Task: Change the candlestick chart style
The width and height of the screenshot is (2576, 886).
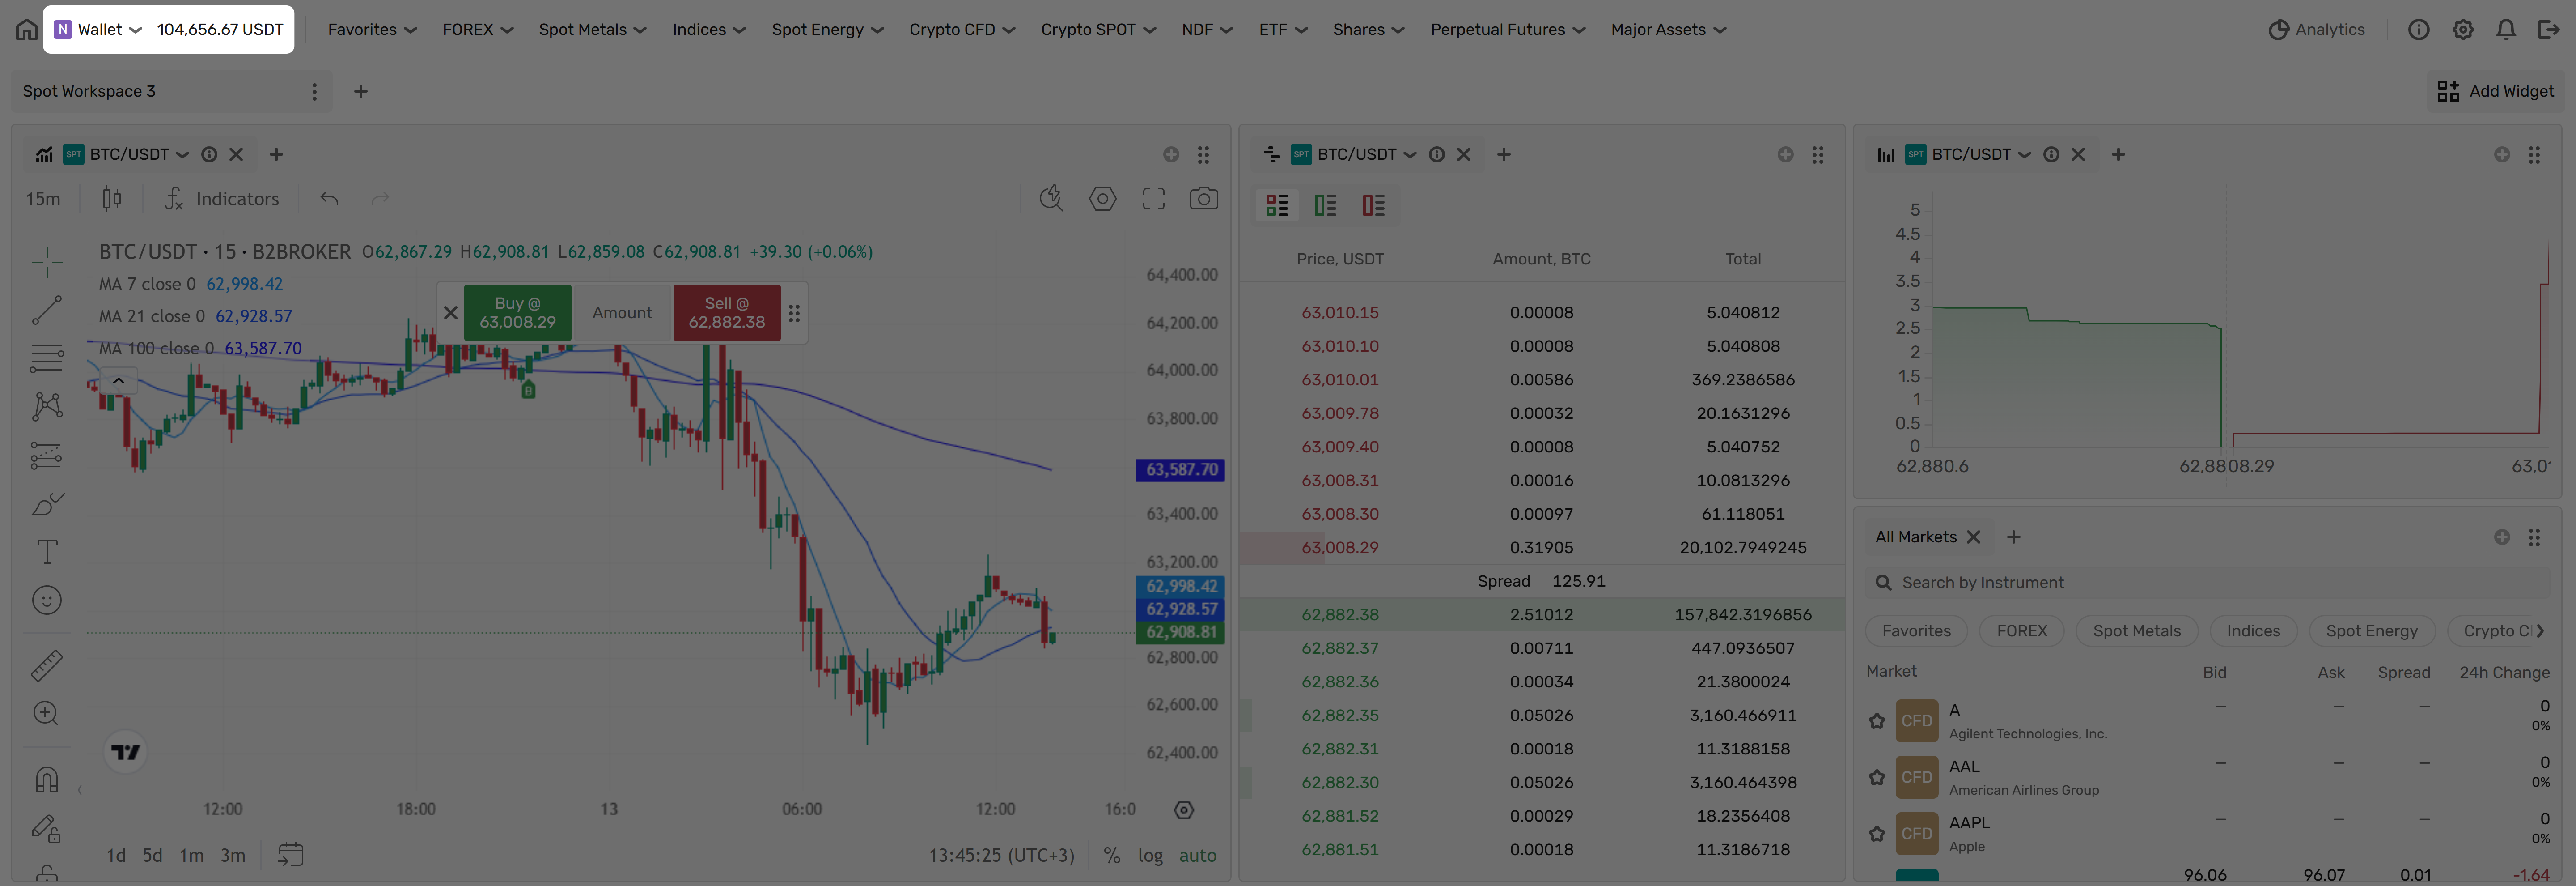Action: [112, 199]
